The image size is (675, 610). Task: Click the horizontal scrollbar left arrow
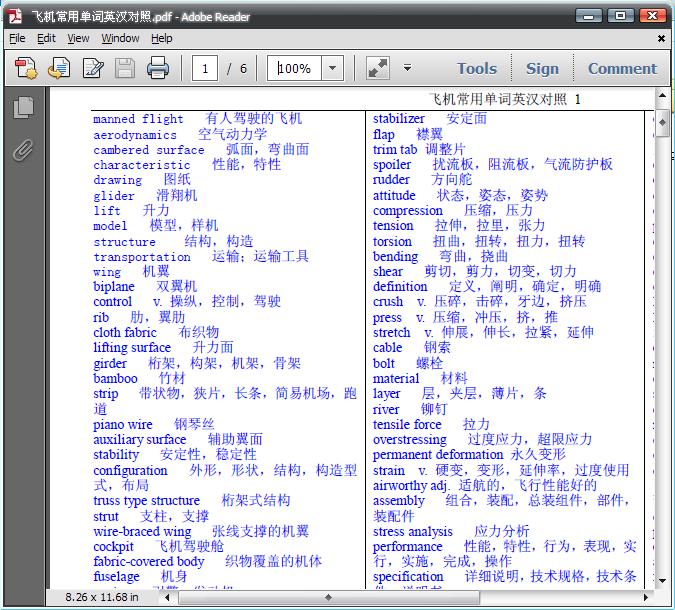pos(167,597)
